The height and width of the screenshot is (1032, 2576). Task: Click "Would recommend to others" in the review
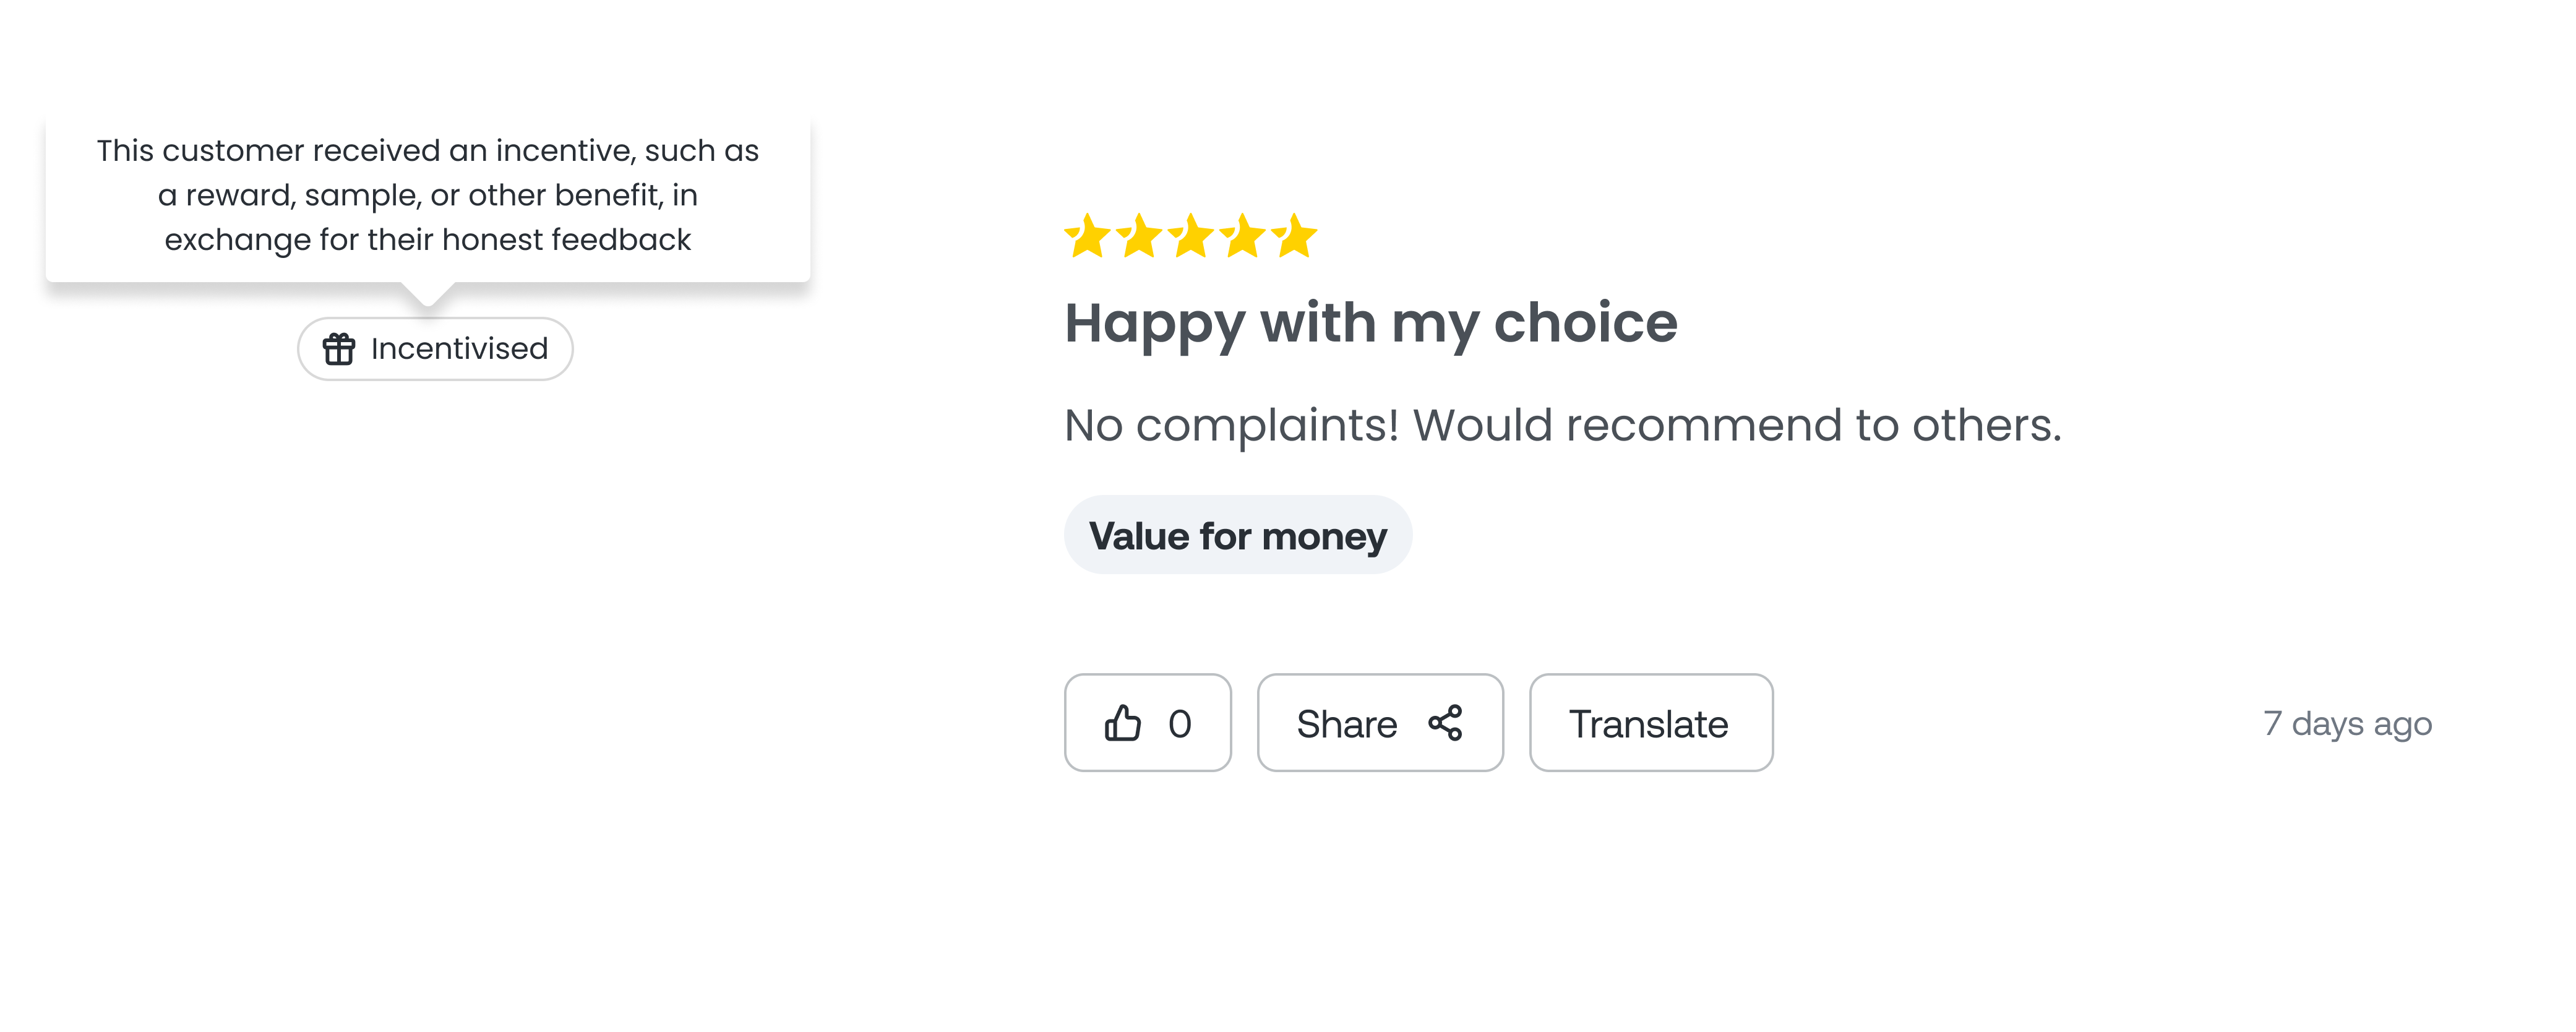pyautogui.click(x=1736, y=425)
